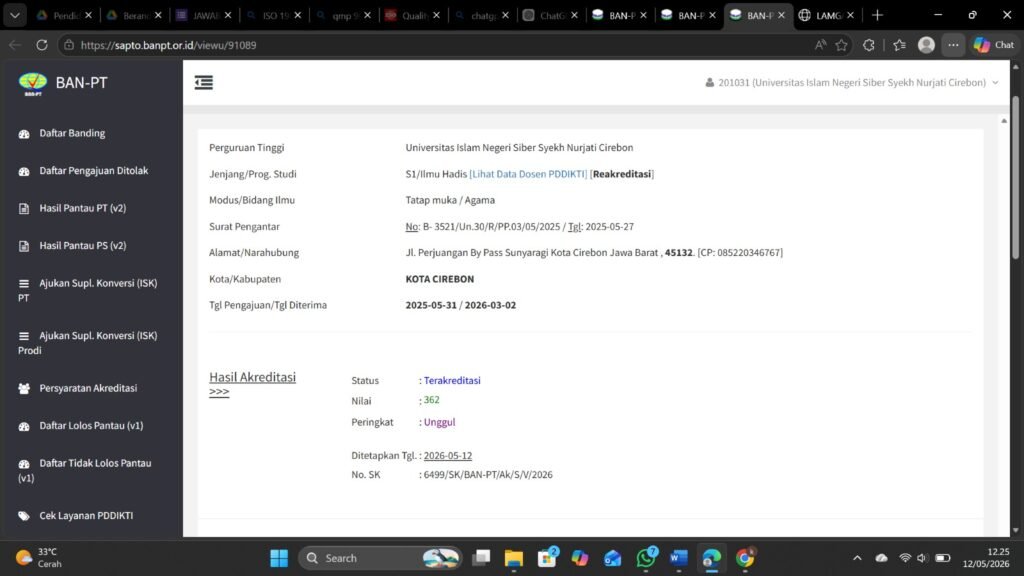Open Daftar Pengajuan Ditolak menu item
The width and height of the screenshot is (1024, 576).
(x=93, y=170)
